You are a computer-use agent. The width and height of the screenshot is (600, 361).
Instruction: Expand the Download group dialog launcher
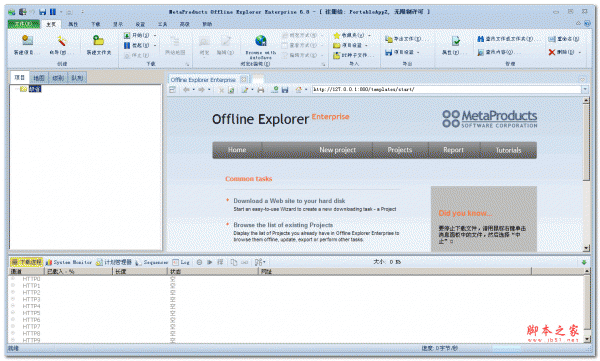[188, 64]
